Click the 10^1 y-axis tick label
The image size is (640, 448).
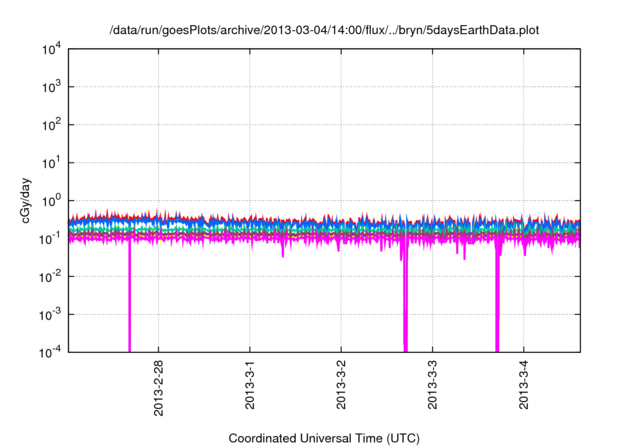click(51, 163)
